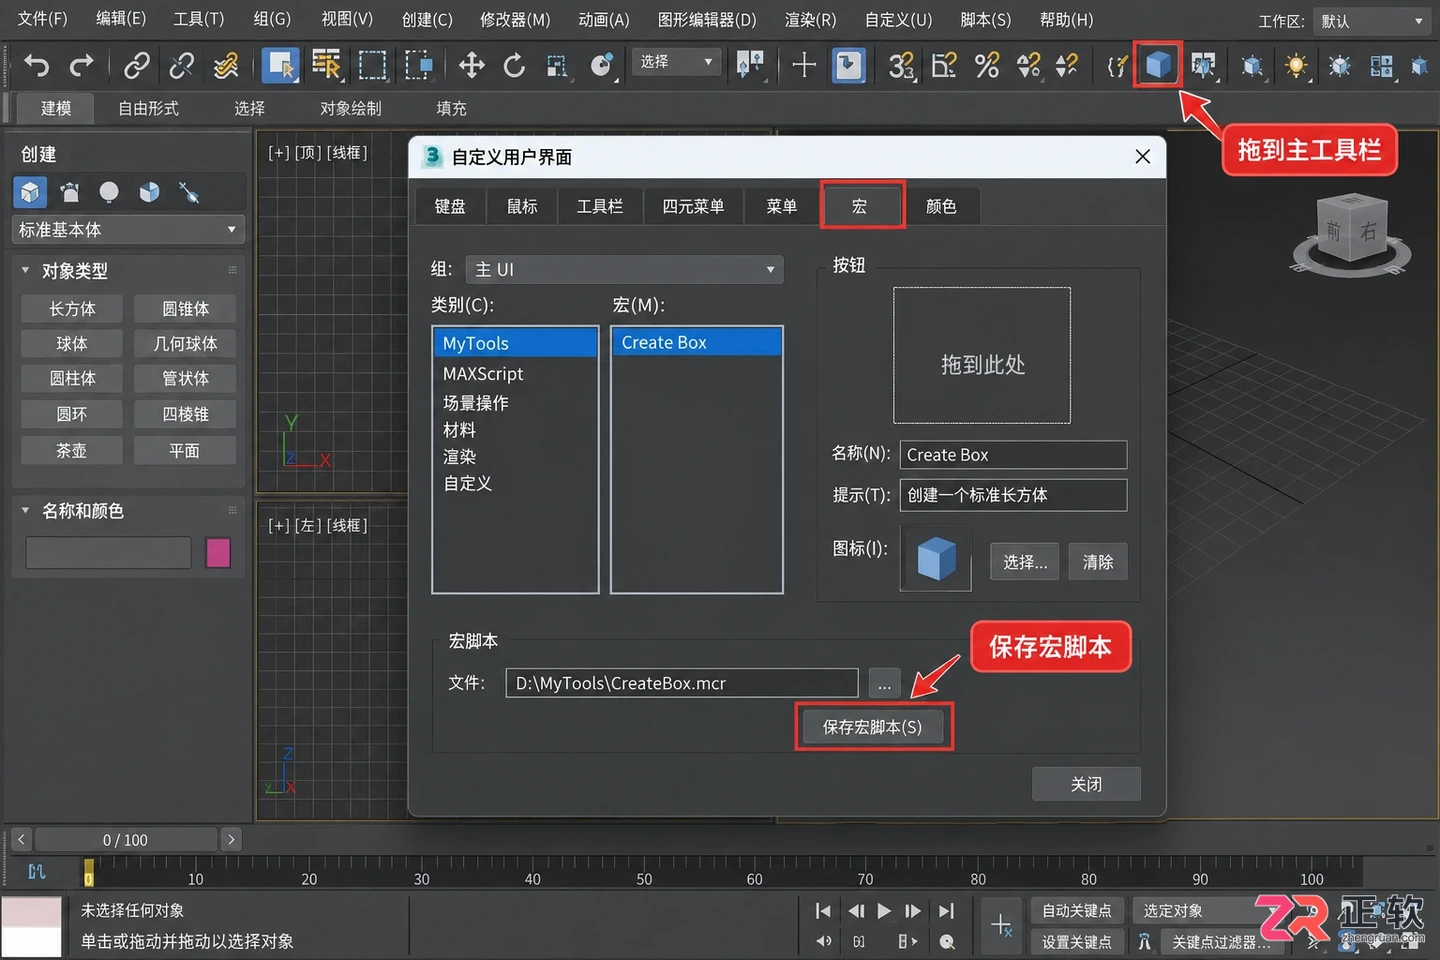Viewport: 1440px width, 960px height.
Task: Activate the Select and Rotate tool
Action: (x=514, y=66)
